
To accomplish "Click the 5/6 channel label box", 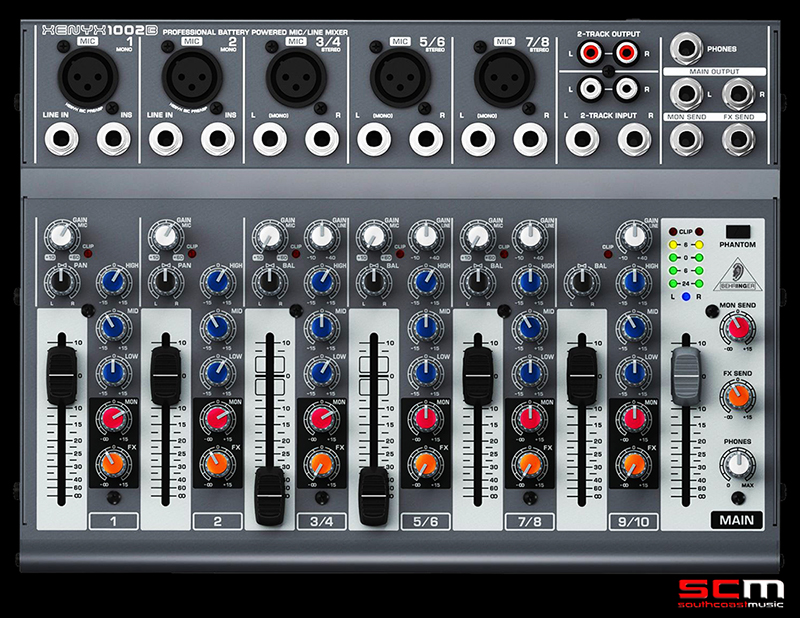I will (426, 521).
